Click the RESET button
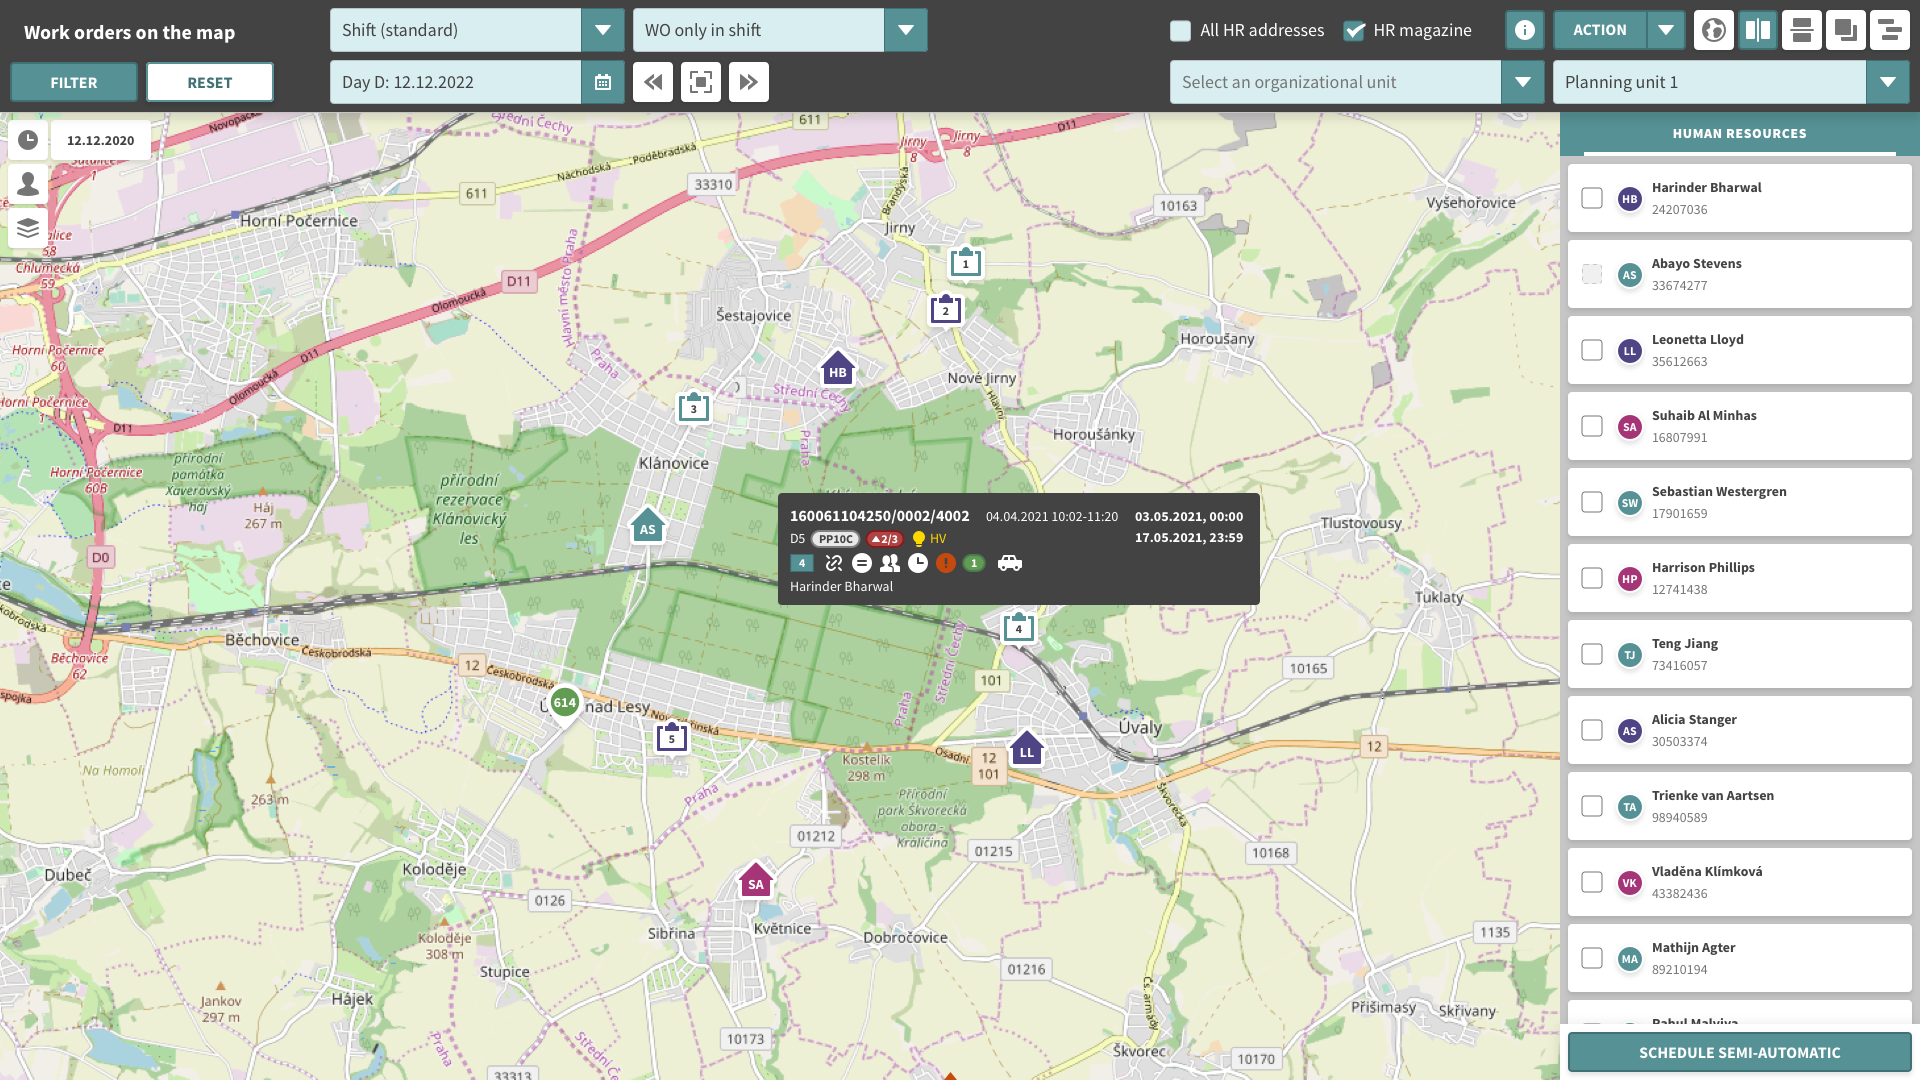Image resolution: width=1920 pixels, height=1080 pixels. tap(210, 82)
